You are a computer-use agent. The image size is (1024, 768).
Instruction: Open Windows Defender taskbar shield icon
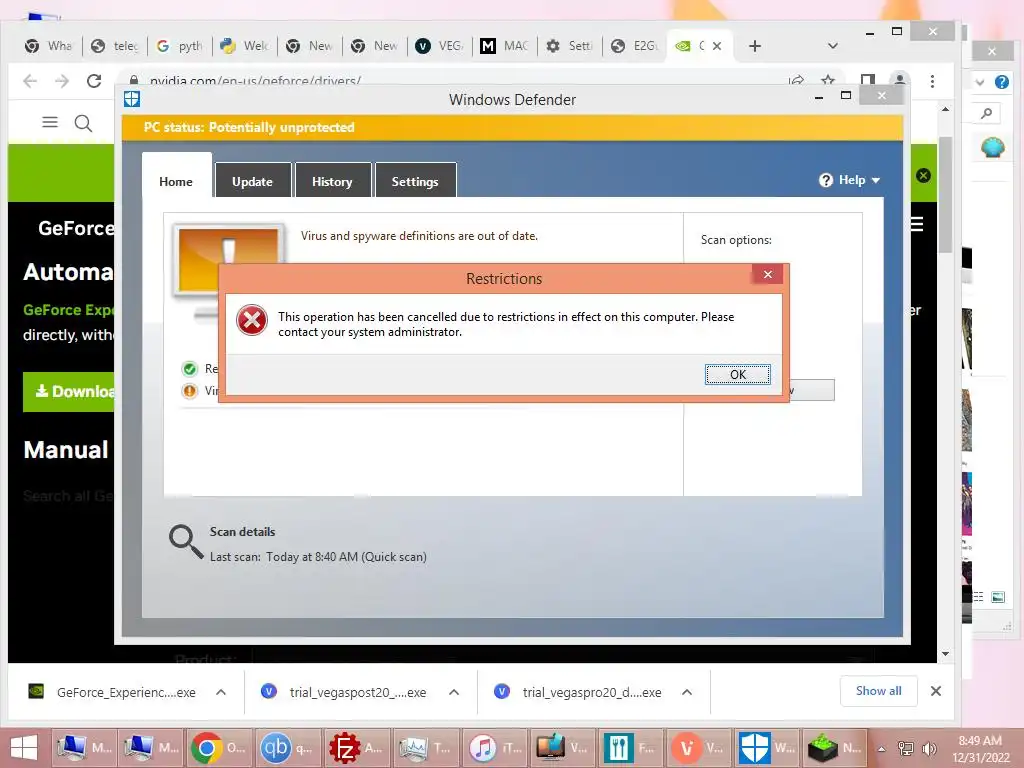tap(765, 748)
